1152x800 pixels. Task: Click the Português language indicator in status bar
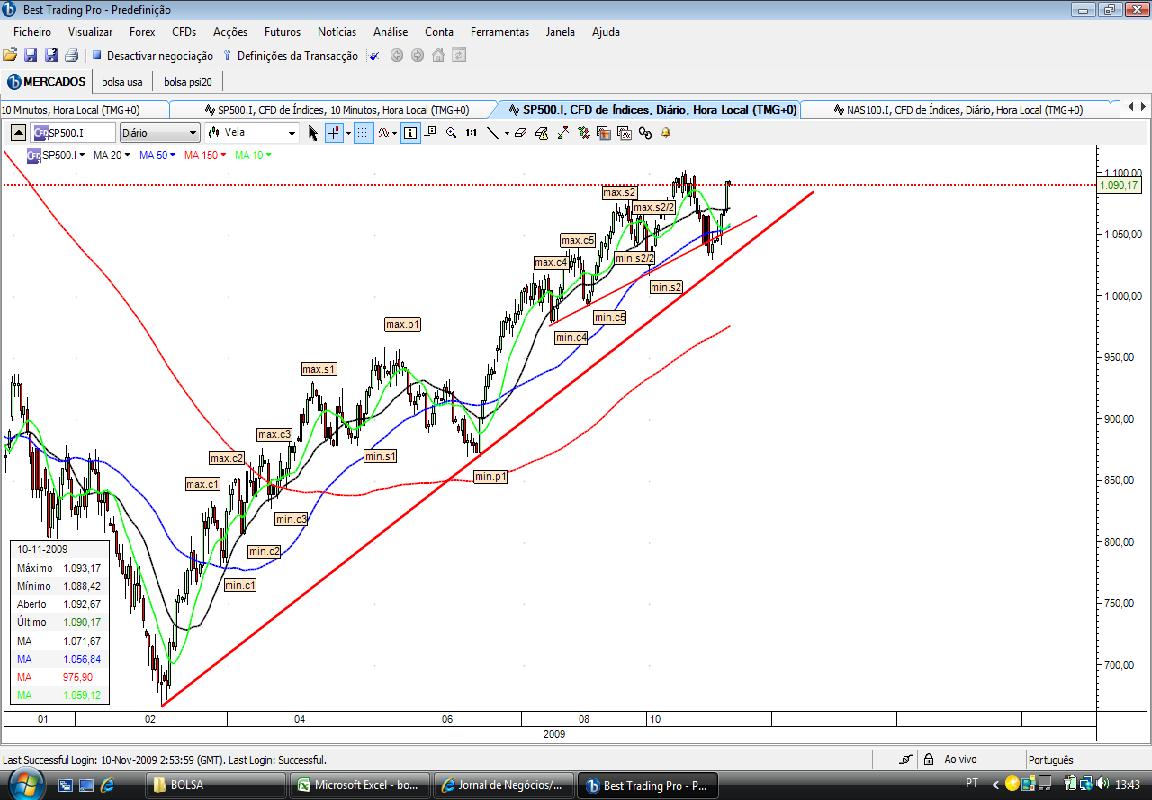click(1051, 760)
